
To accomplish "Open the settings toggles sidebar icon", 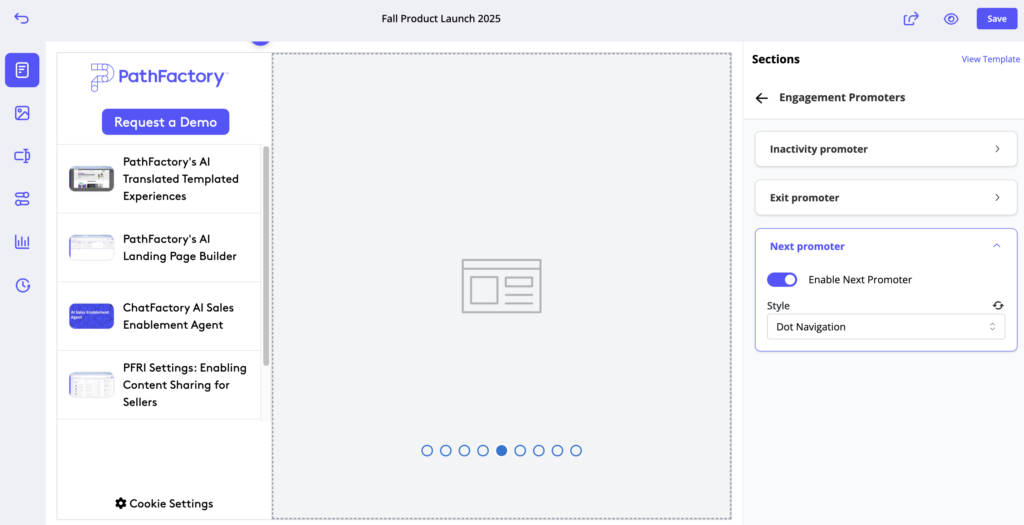I will point(22,199).
